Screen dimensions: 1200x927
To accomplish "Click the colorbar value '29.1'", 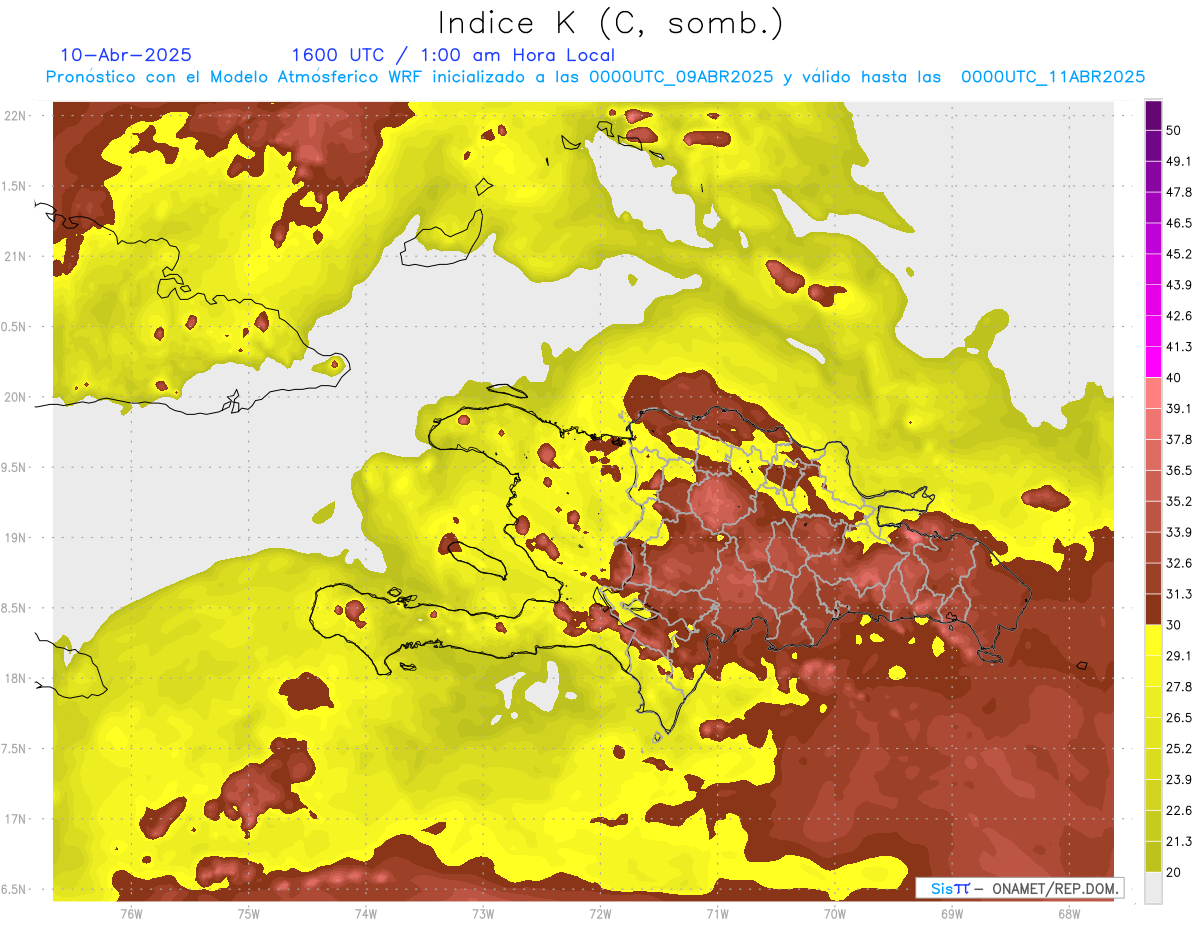I will click(1179, 656).
